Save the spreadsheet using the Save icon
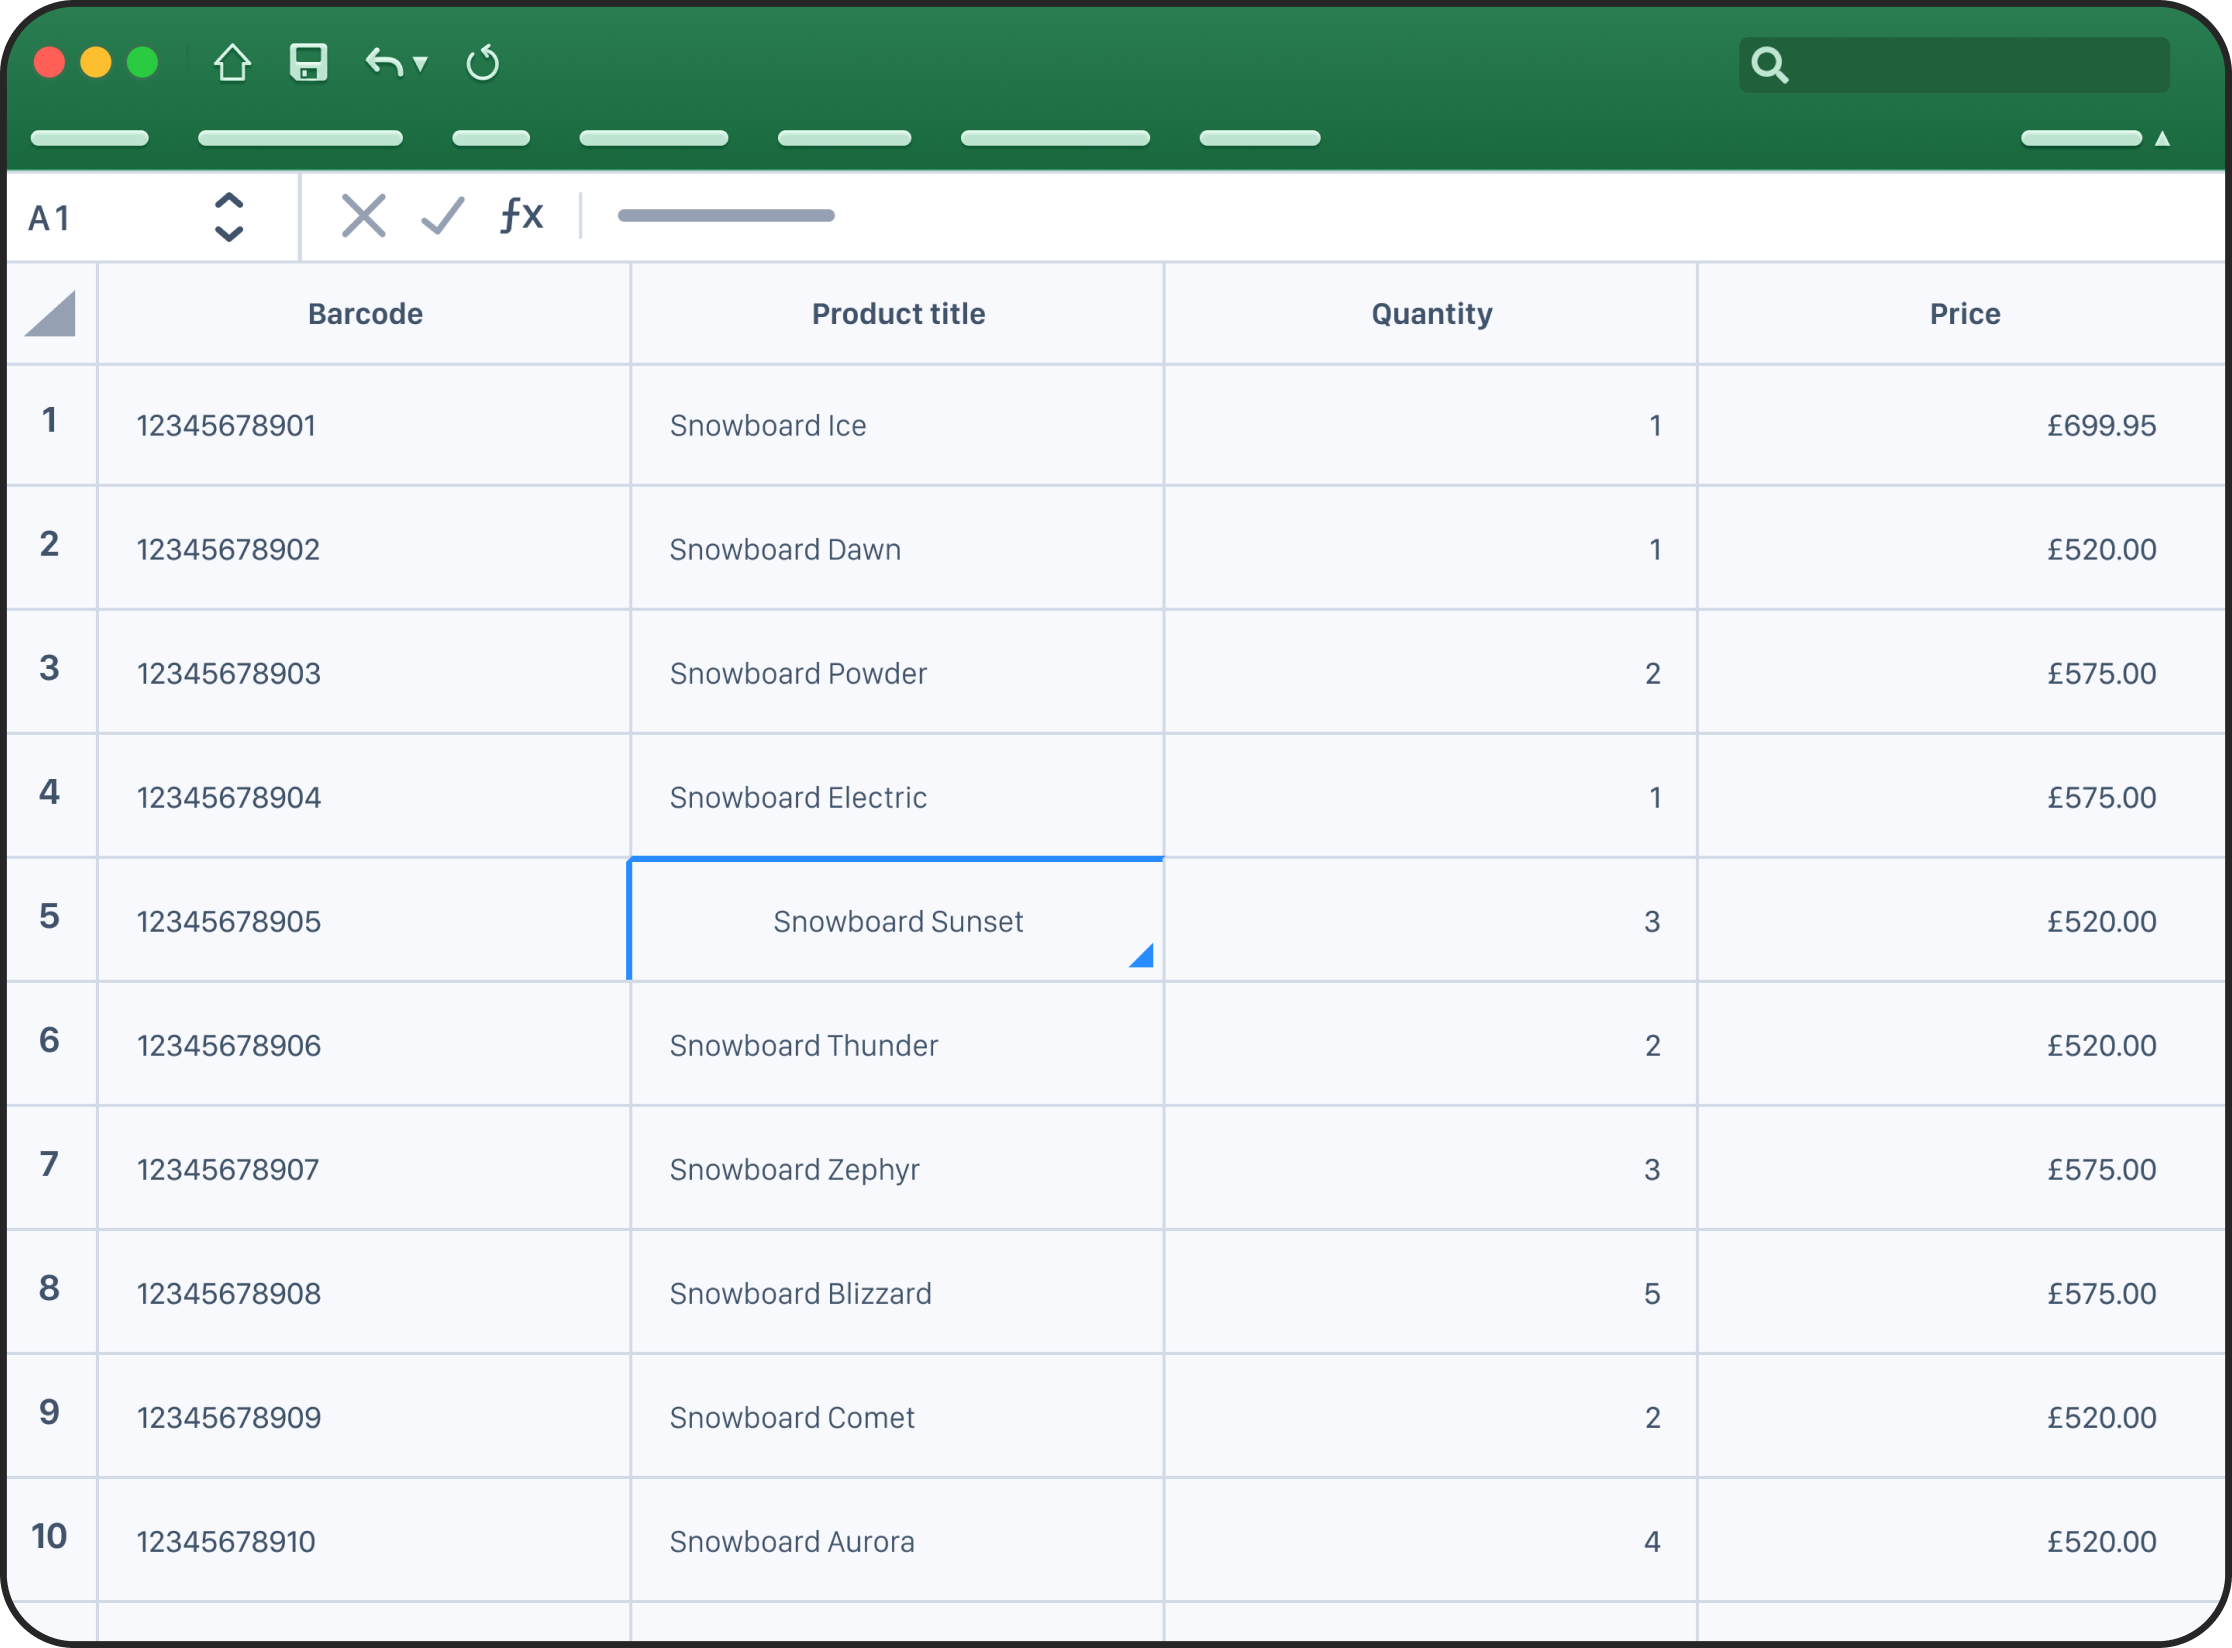Viewport: 2232px width, 1648px height. [x=308, y=63]
